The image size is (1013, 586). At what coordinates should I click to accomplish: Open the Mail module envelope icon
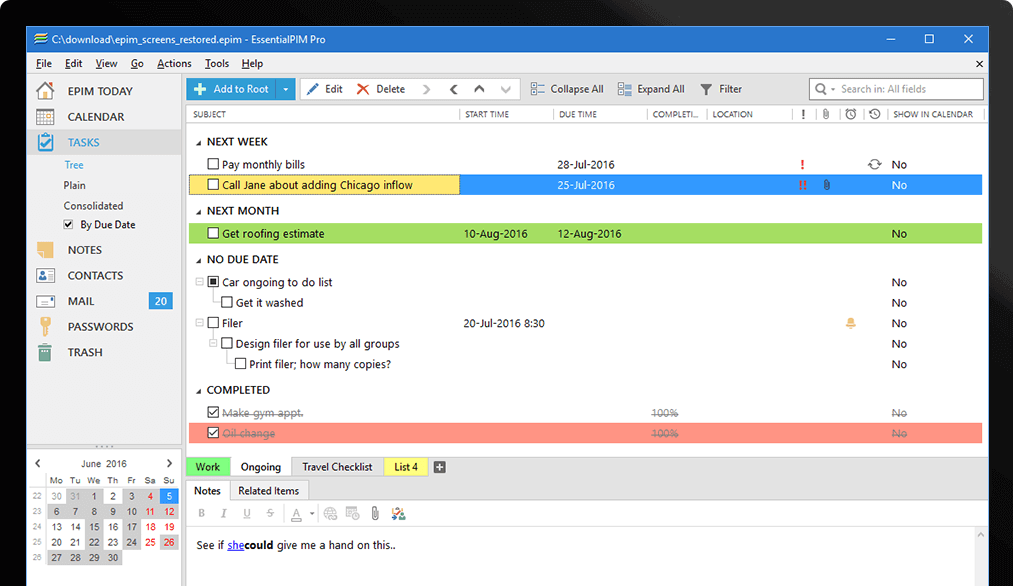(45, 301)
